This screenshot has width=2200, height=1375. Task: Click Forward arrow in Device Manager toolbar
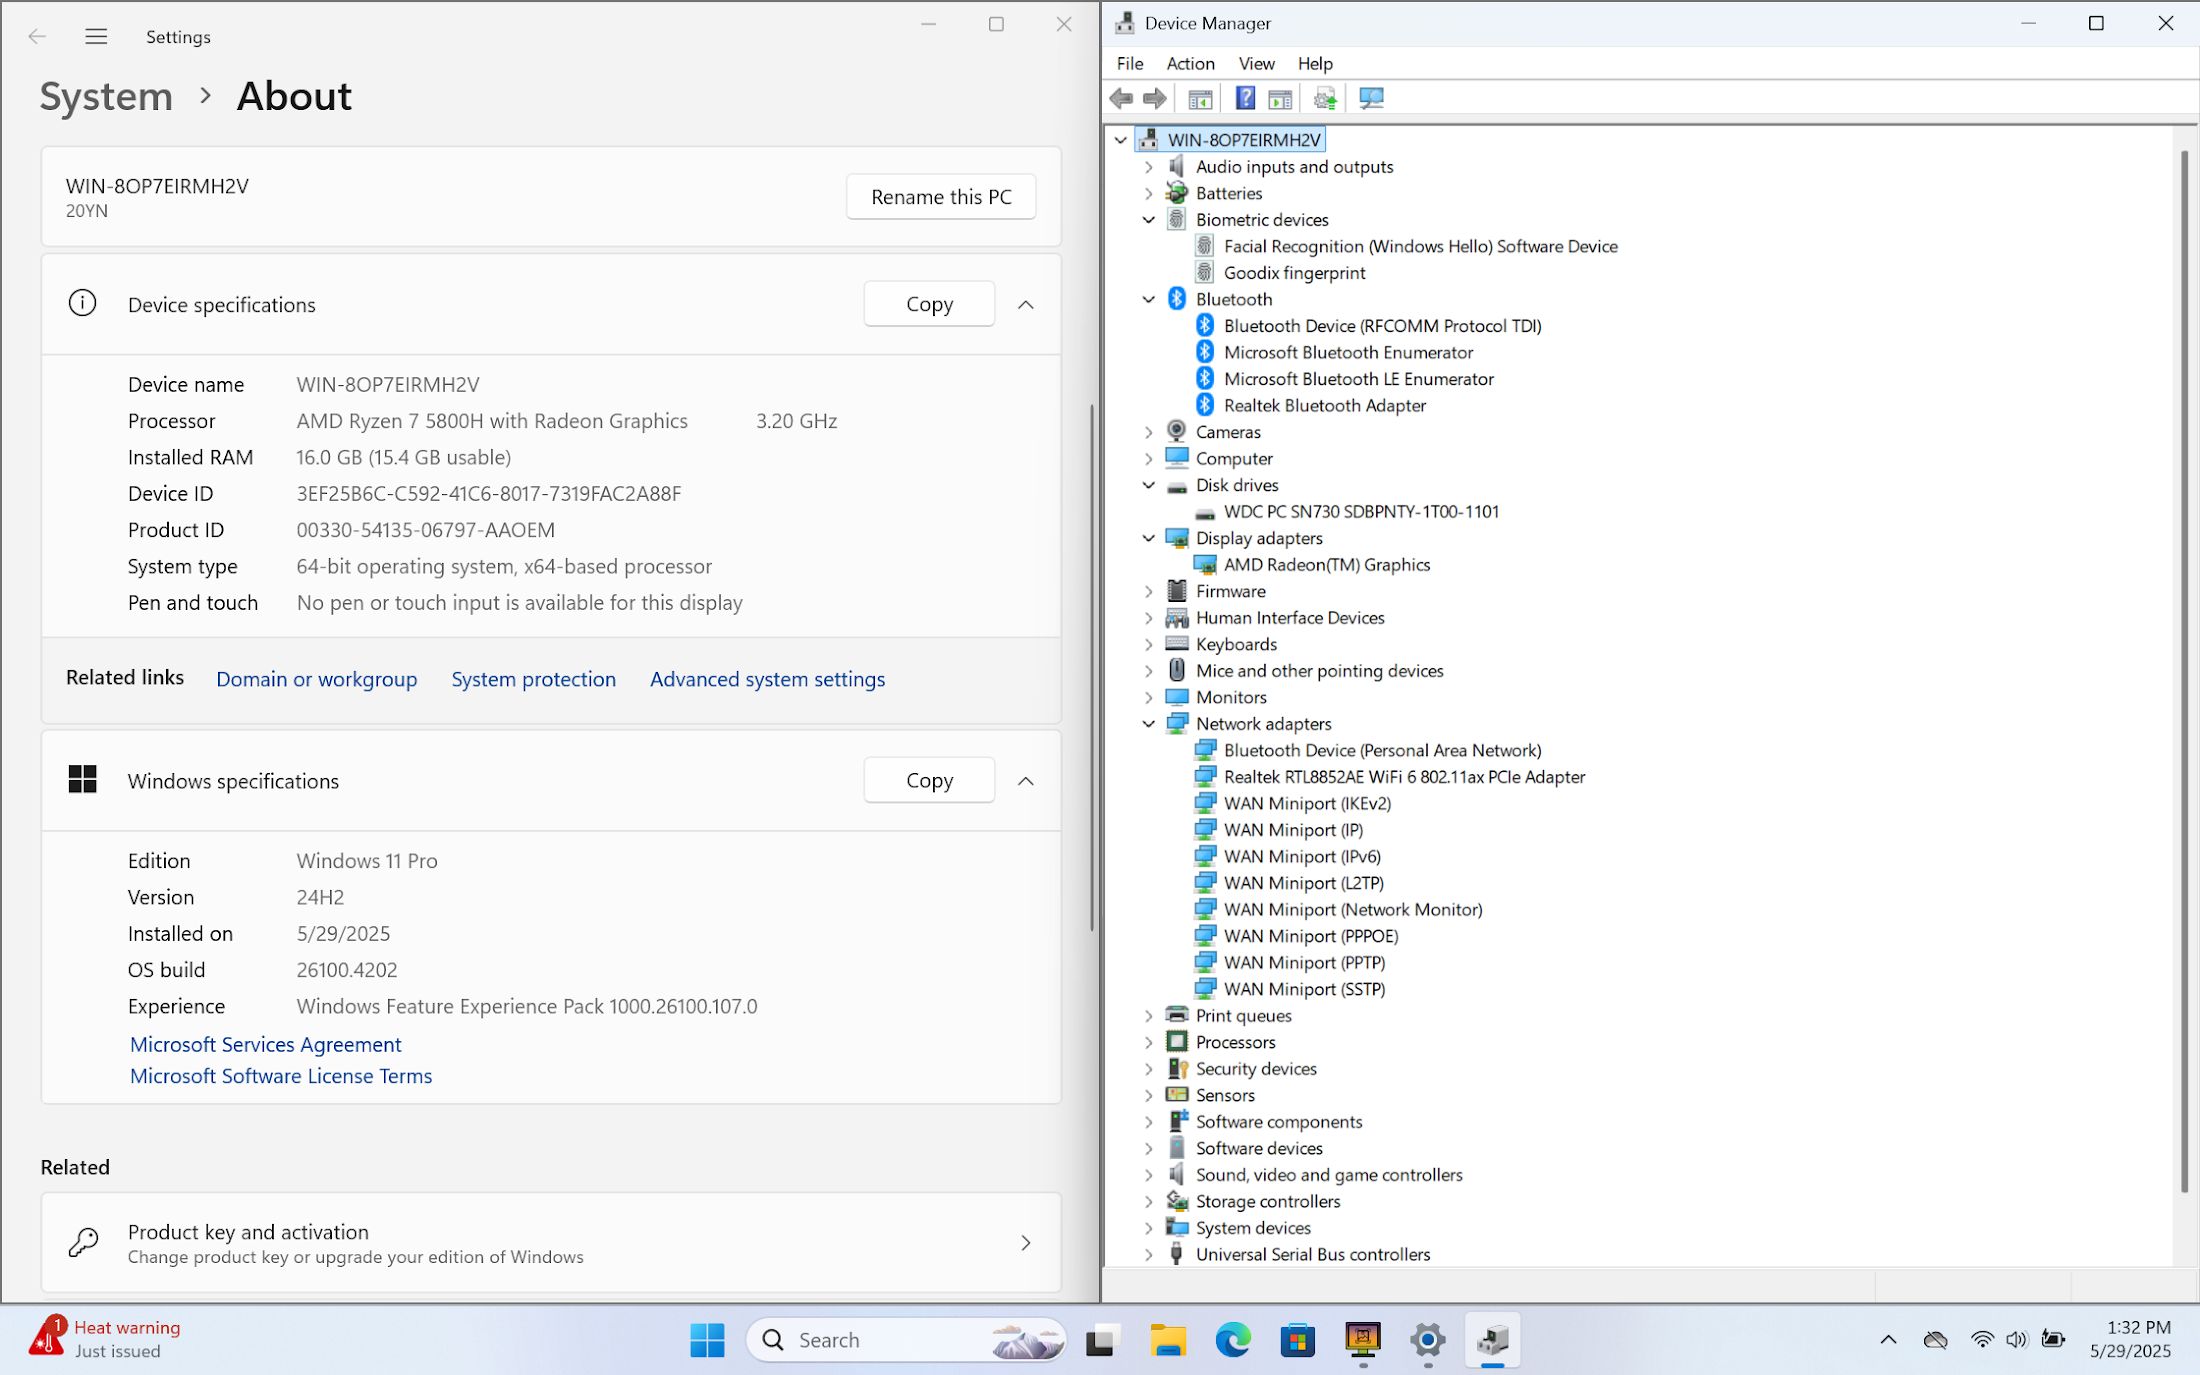tap(1155, 98)
